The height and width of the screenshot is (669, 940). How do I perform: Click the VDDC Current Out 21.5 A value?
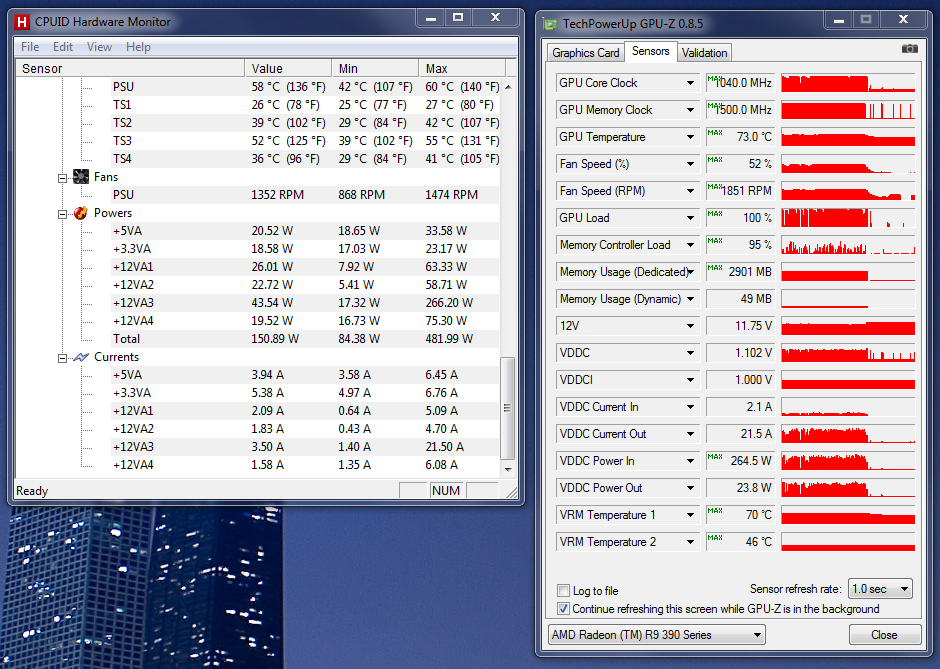click(740, 434)
